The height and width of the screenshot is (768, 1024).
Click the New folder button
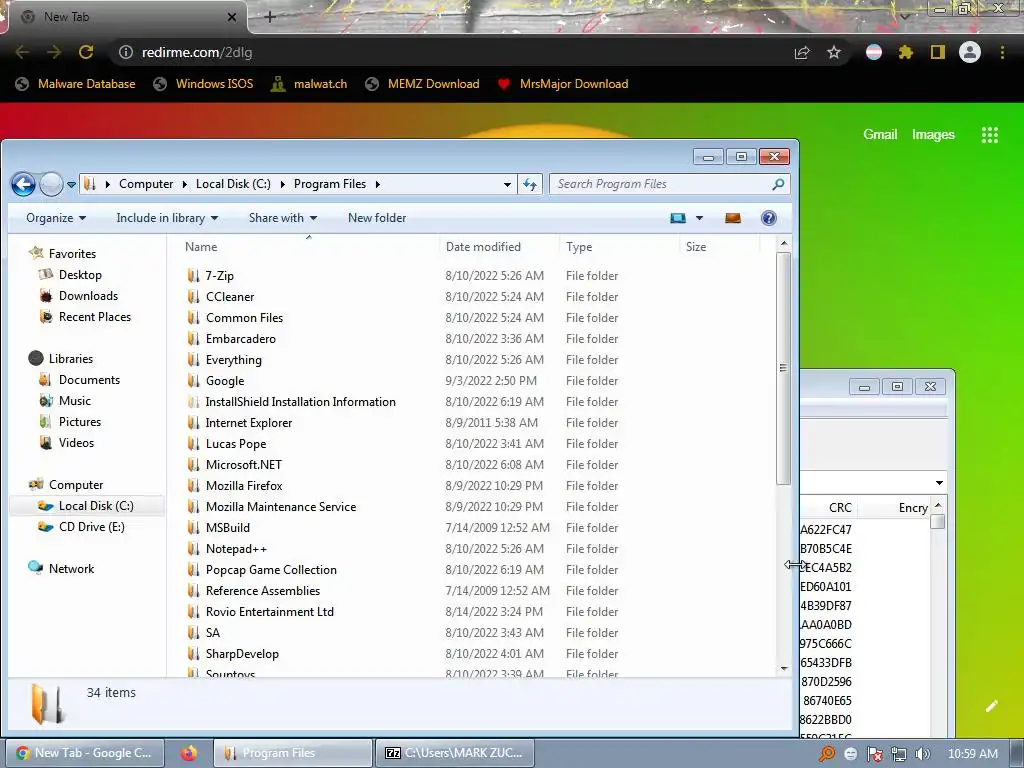377,218
